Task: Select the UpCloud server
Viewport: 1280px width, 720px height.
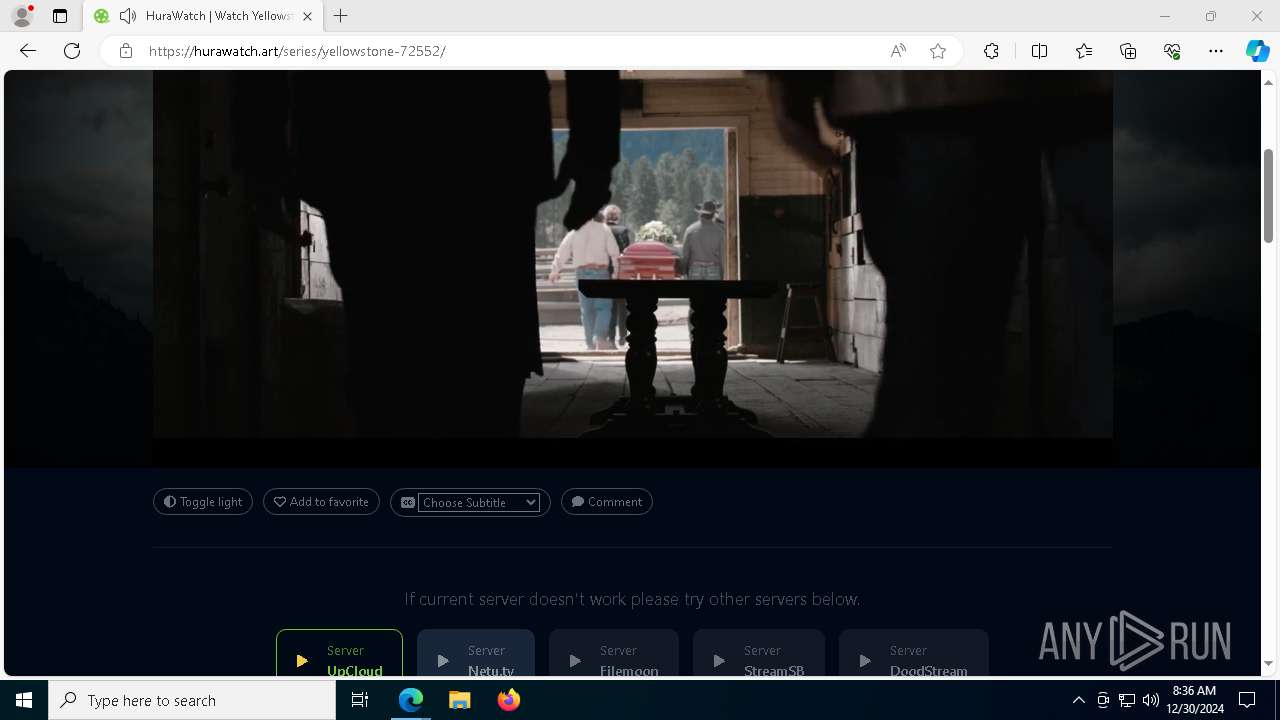Action: (339, 654)
